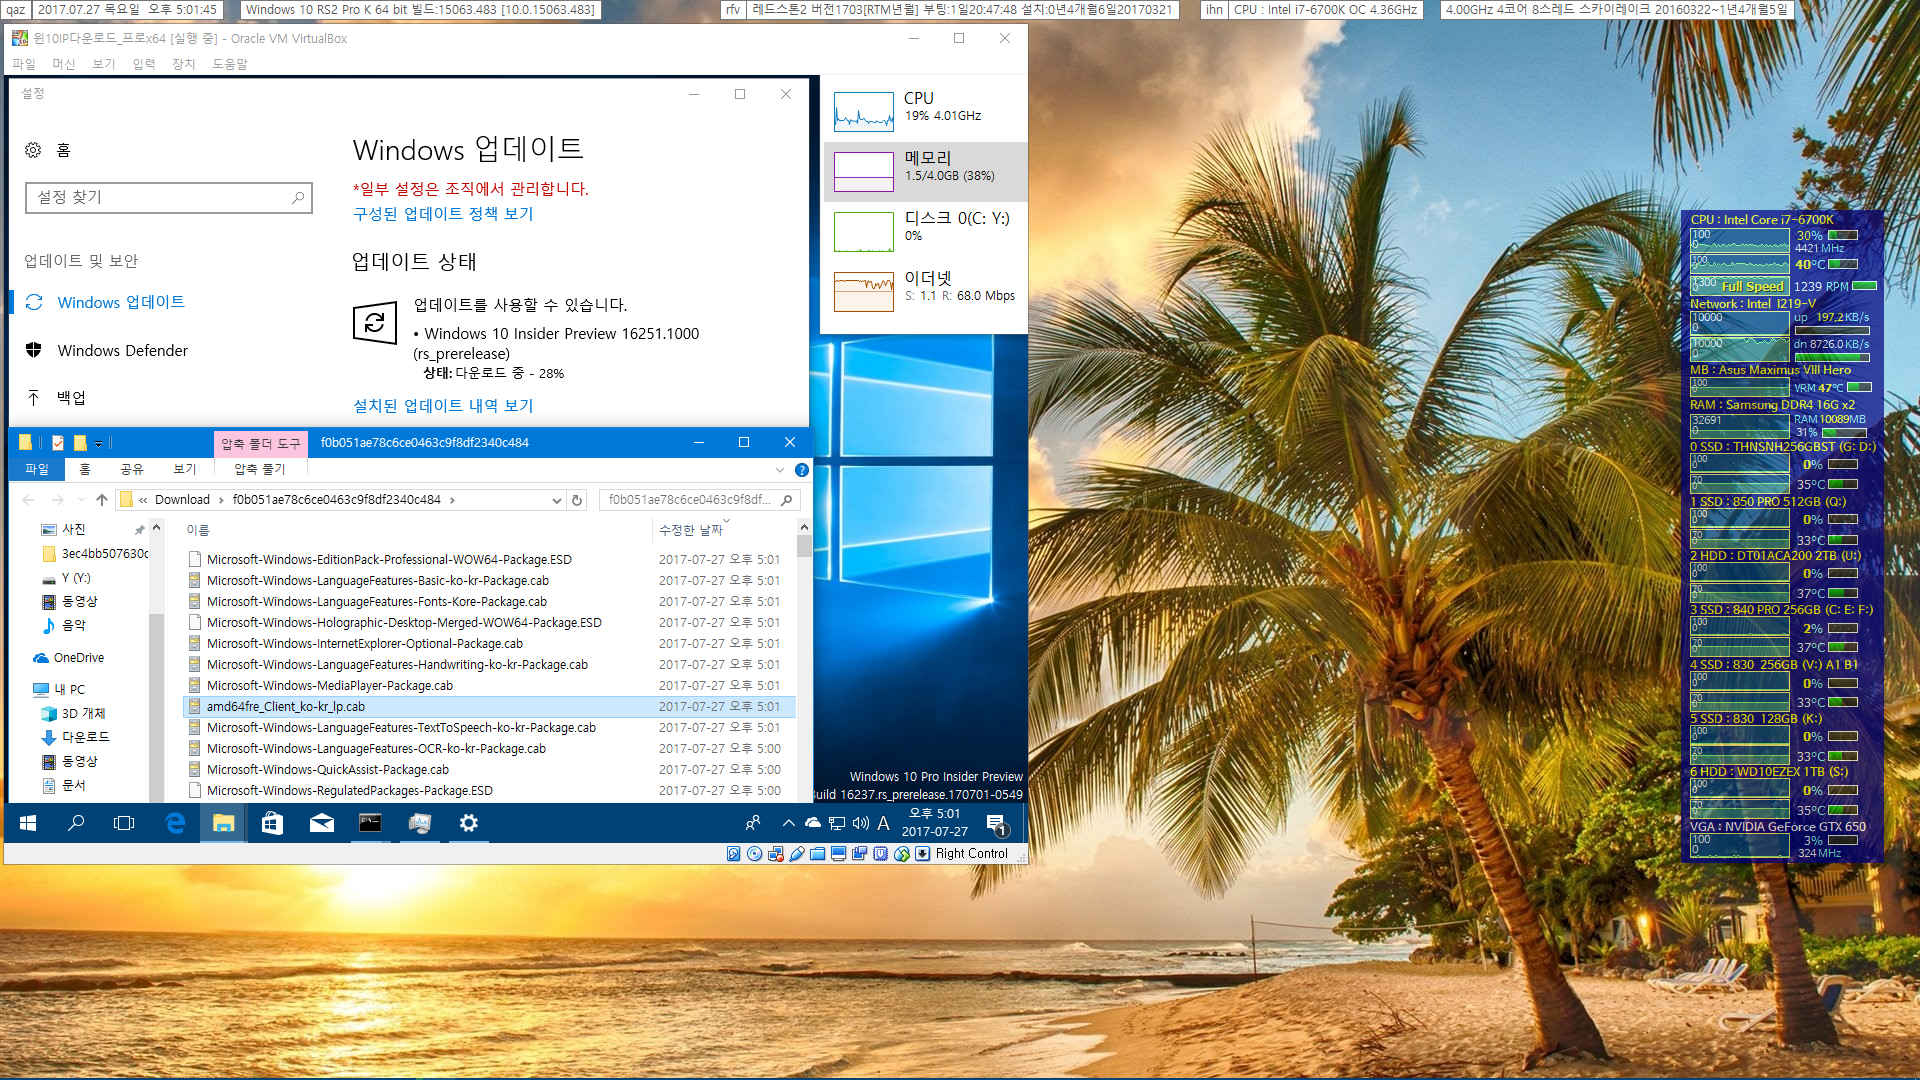The image size is (1920, 1080).
Task: Sort by the 이름 column header
Action: click(x=198, y=530)
